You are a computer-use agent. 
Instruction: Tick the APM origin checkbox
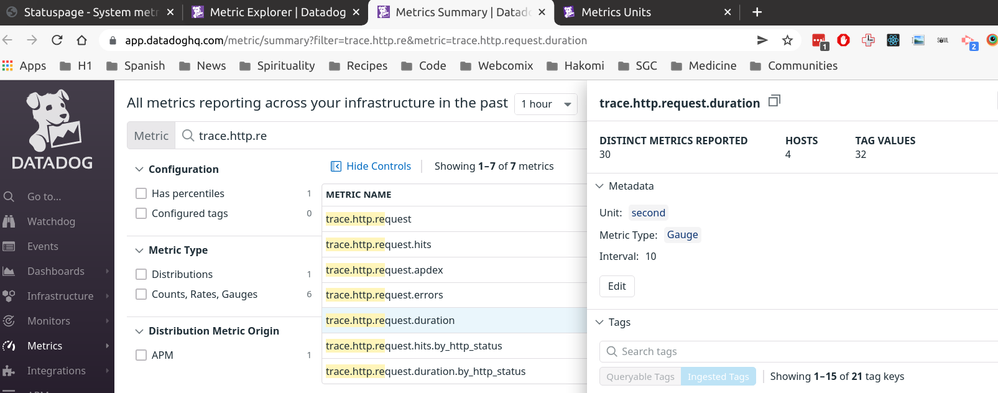tap(141, 355)
